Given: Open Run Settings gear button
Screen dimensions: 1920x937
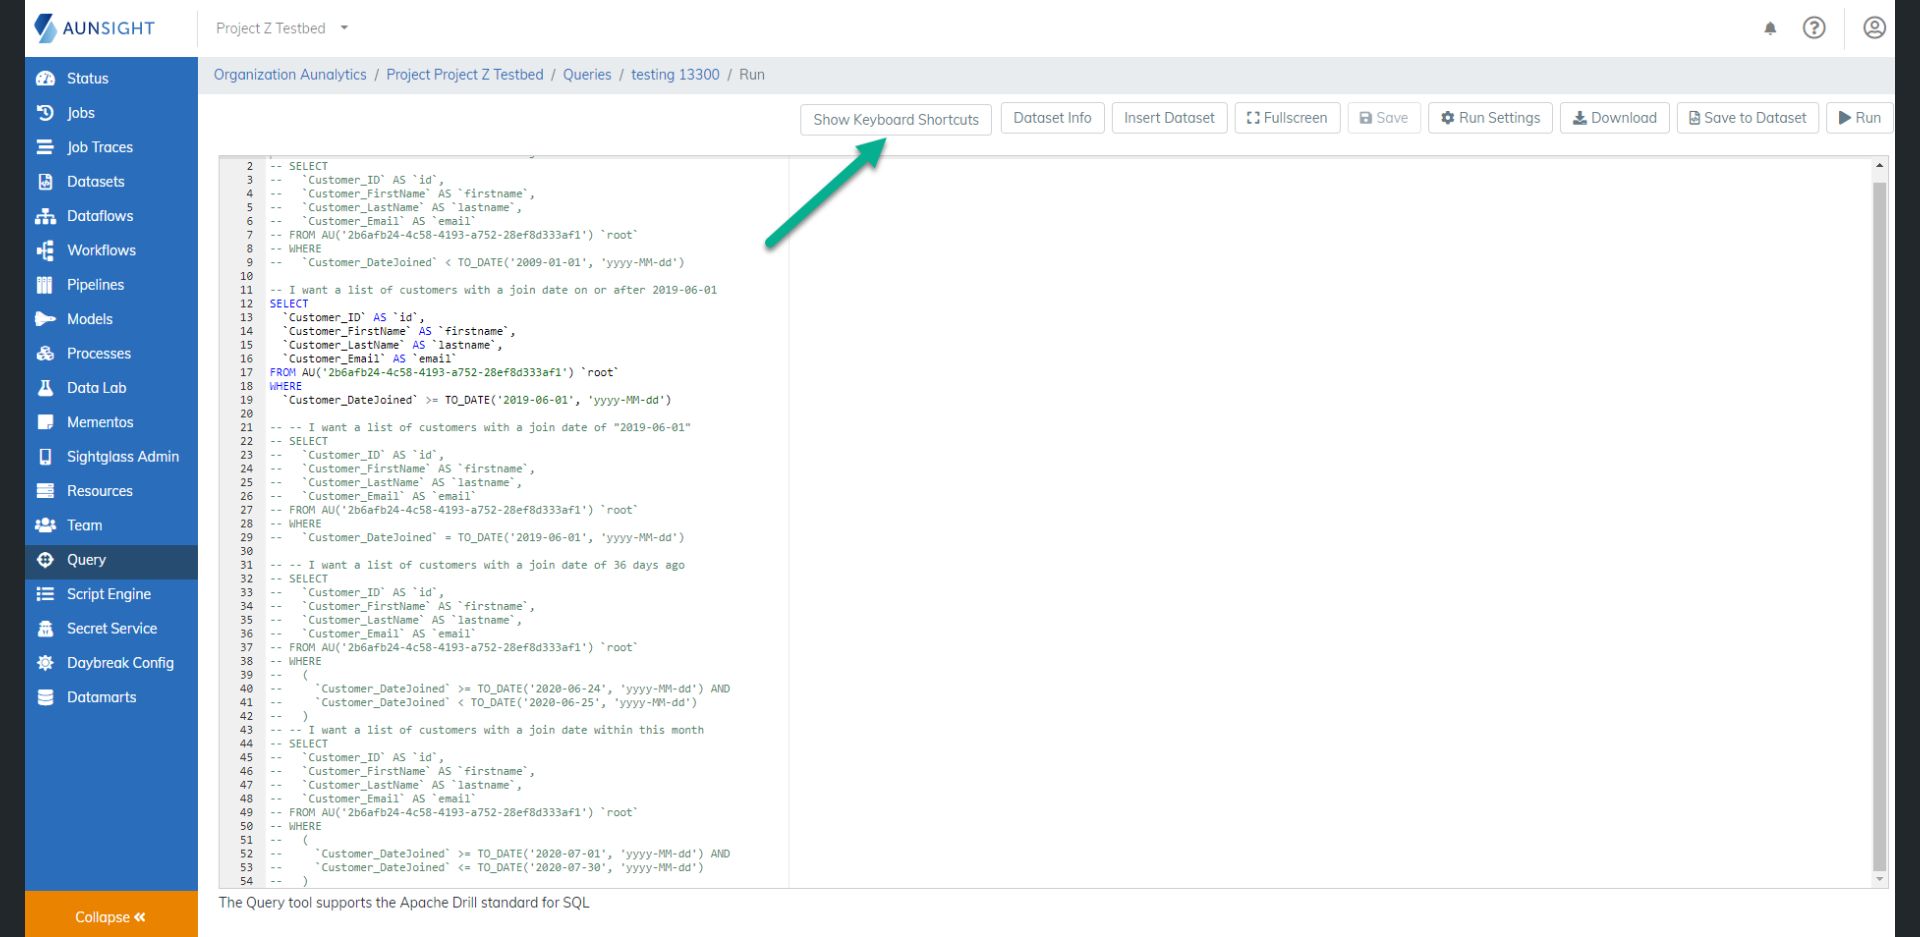Looking at the screenshot, I should (1490, 118).
